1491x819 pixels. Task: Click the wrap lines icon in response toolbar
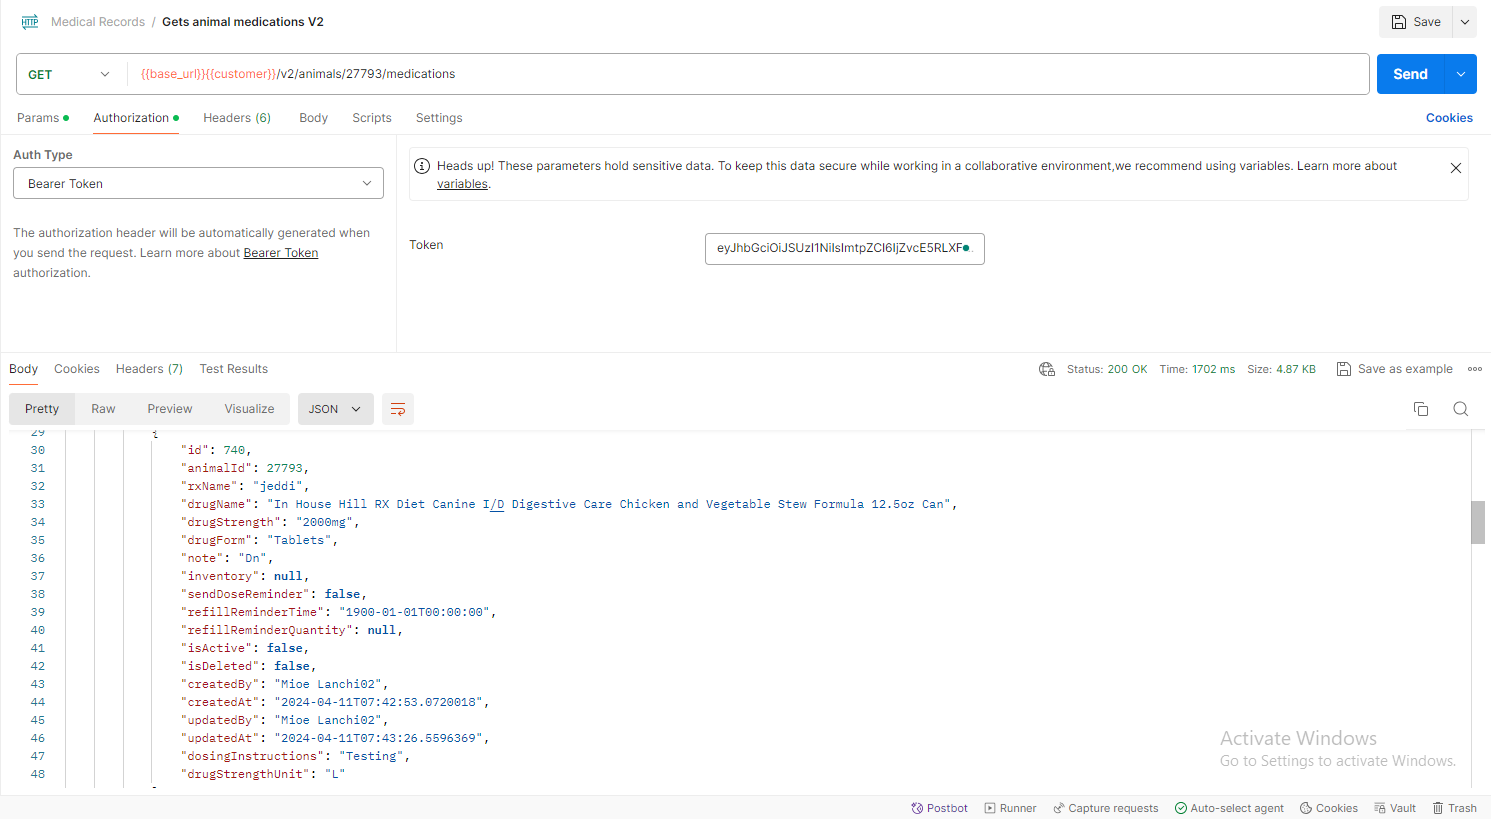pos(398,409)
